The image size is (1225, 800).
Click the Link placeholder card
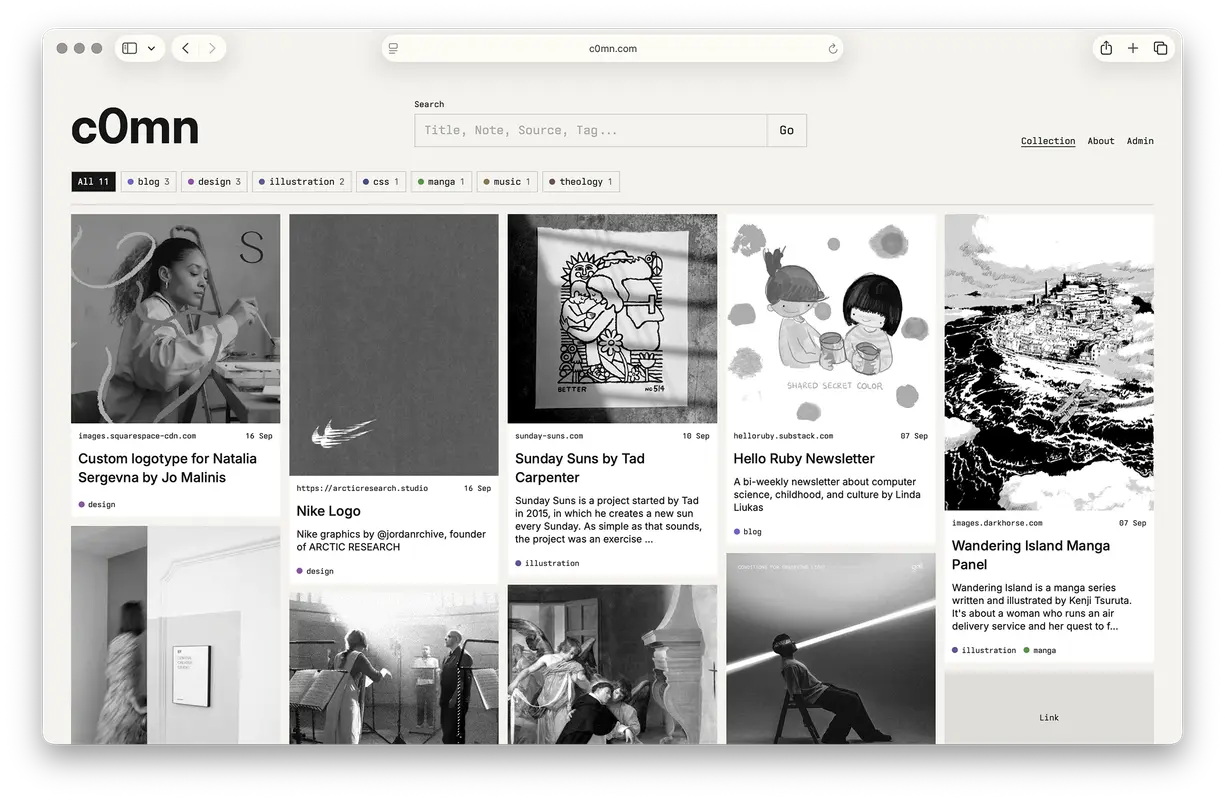click(1049, 708)
